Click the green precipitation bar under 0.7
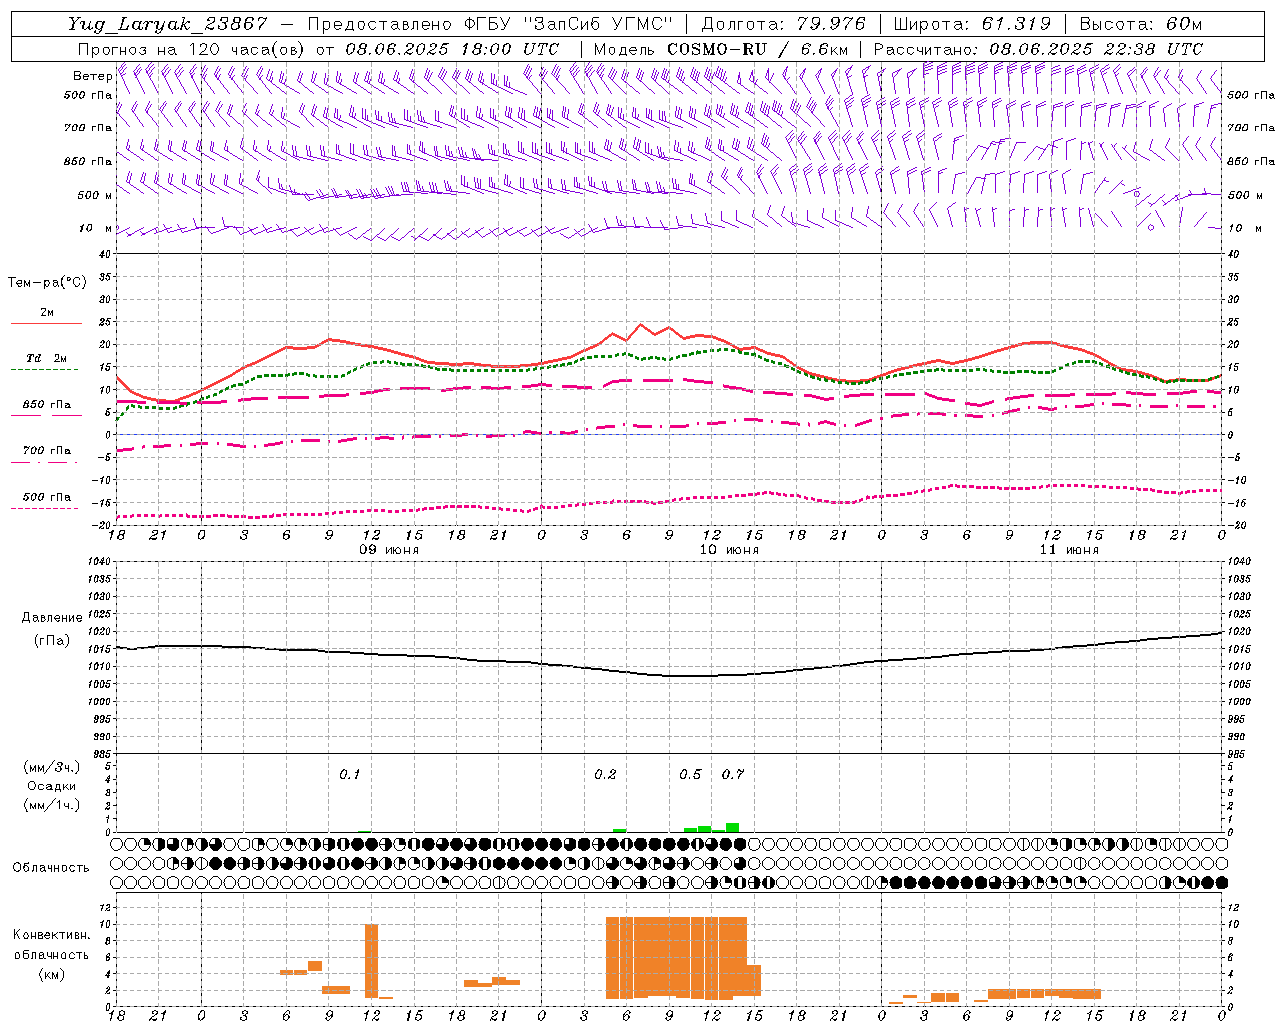The width and height of the screenshot is (1280, 1024). point(733,828)
